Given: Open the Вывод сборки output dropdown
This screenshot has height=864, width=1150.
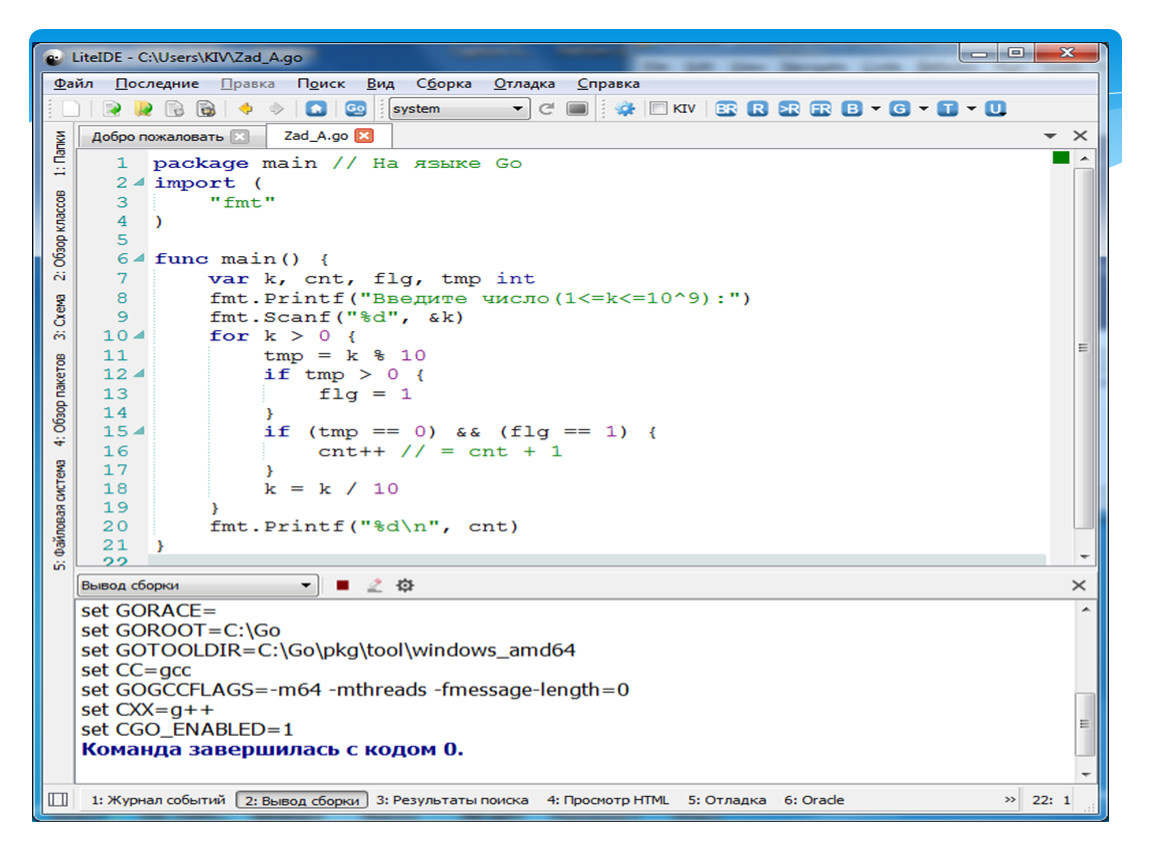Looking at the screenshot, I should pyautogui.click(x=198, y=585).
